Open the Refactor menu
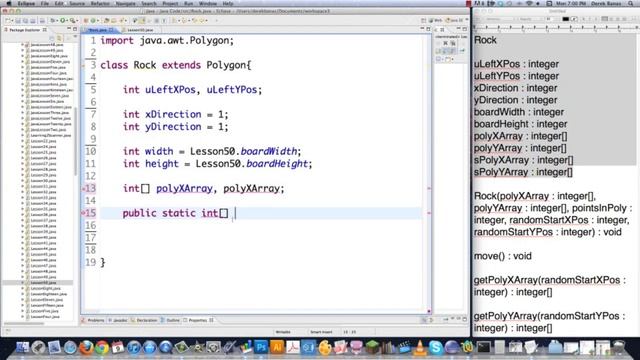This screenshot has width=640, height=360. (100, 3)
